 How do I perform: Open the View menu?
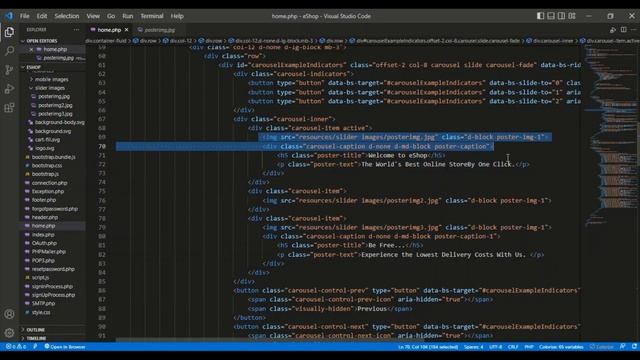pyautogui.click(x=93, y=16)
